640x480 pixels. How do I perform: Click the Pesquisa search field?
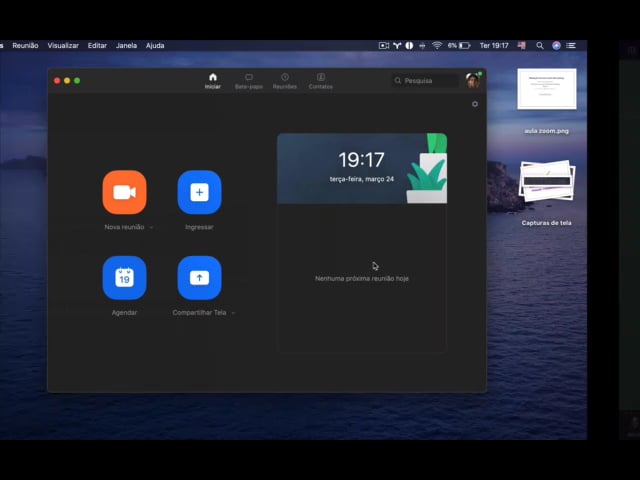(x=425, y=81)
